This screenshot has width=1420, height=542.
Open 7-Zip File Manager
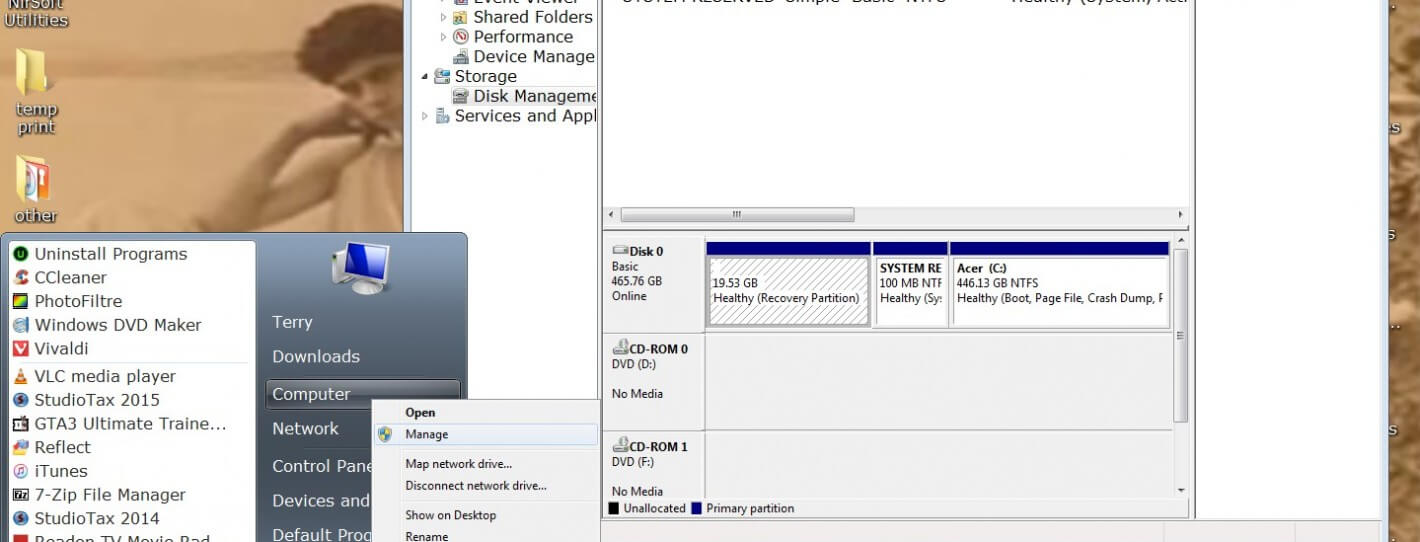(110, 495)
